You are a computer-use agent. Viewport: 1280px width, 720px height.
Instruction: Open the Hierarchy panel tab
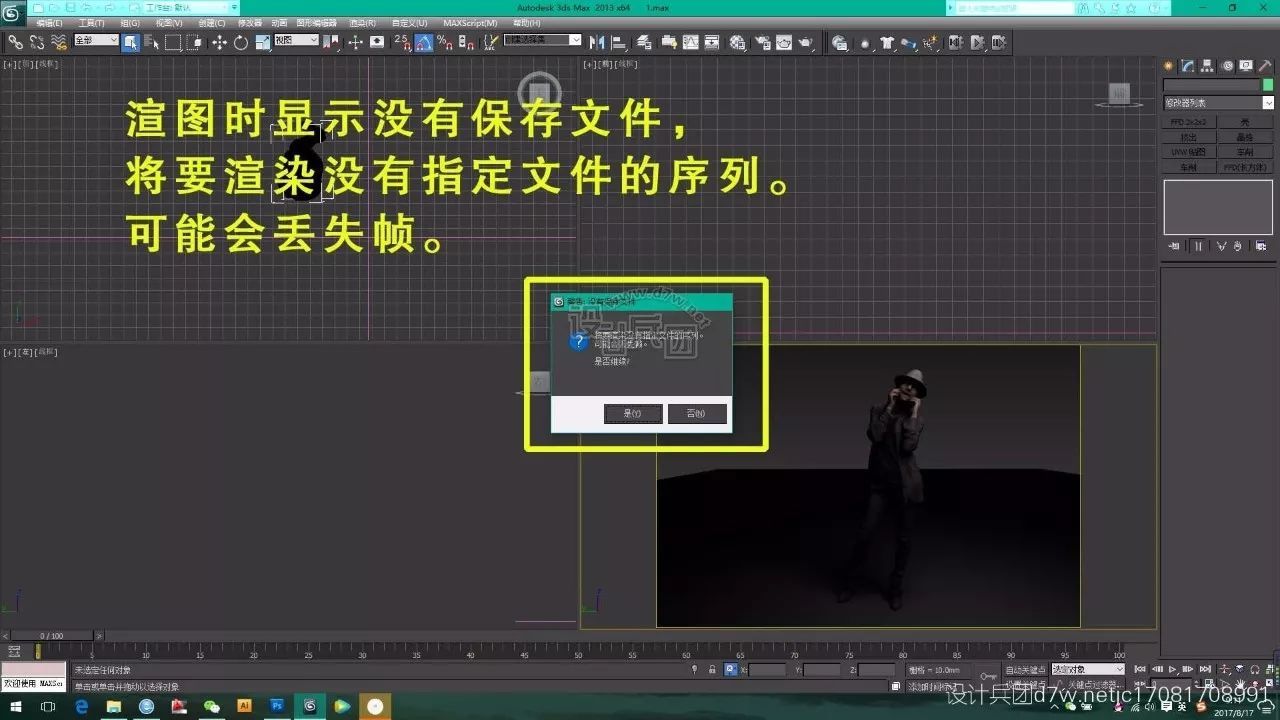click(x=1207, y=65)
